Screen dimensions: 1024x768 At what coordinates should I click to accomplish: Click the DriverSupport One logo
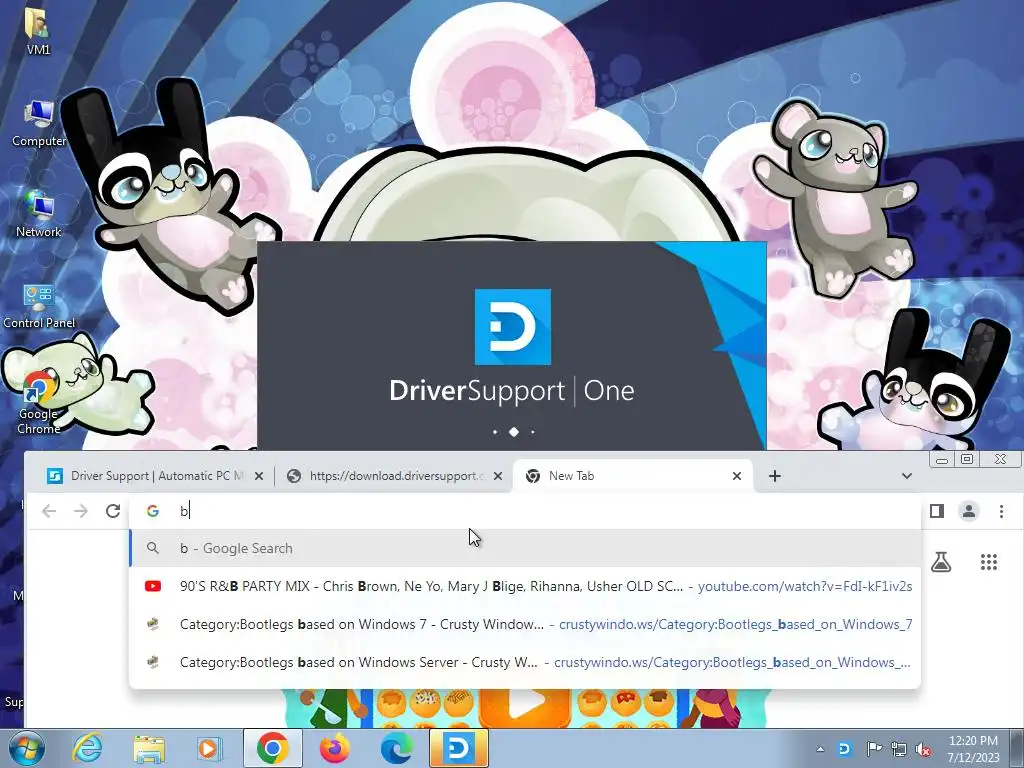click(x=512, y=327)
